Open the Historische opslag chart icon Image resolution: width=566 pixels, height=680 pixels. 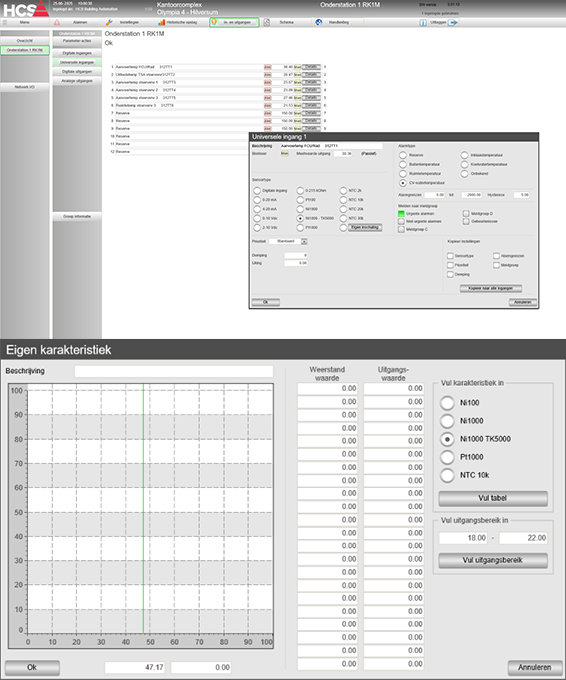[x=161, y=22]
